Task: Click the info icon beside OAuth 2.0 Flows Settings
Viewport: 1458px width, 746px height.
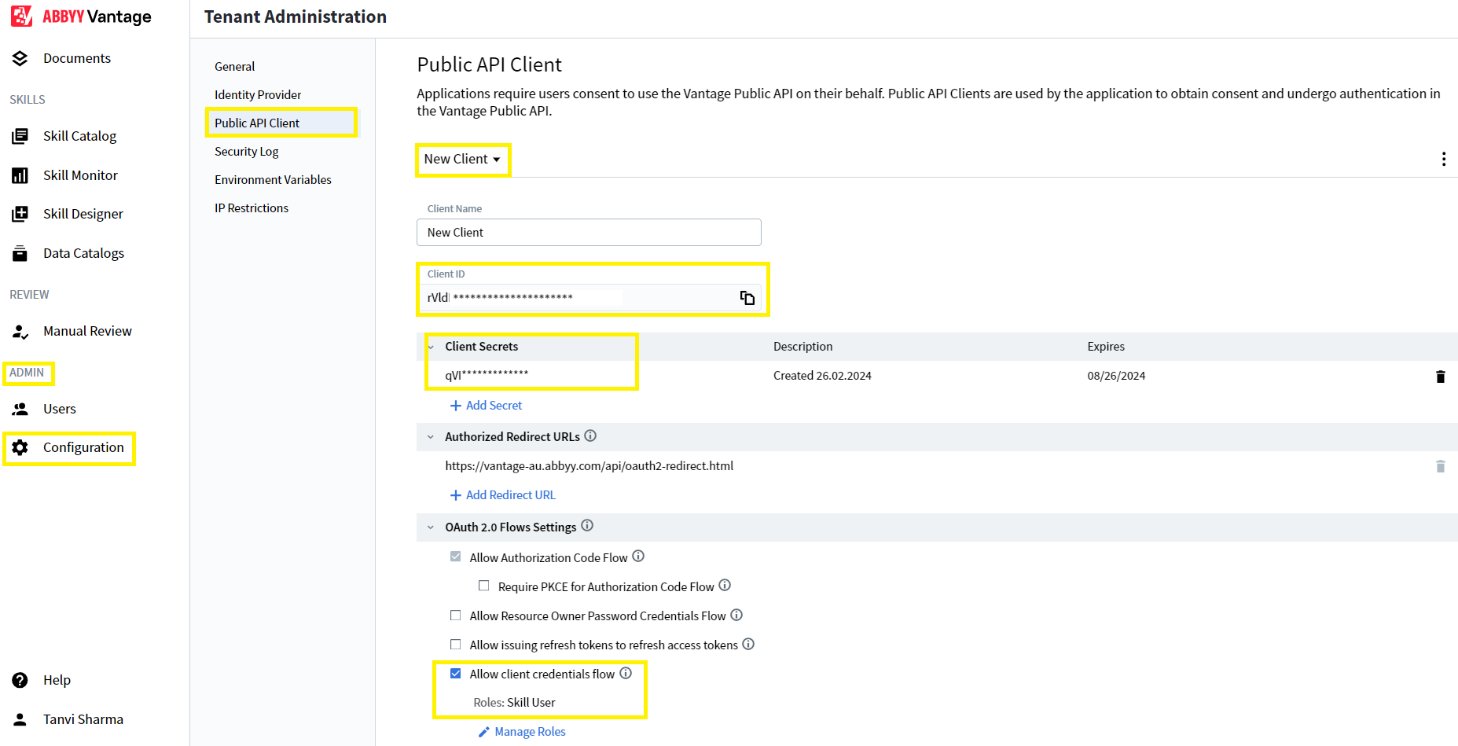Action: (587, 526)
